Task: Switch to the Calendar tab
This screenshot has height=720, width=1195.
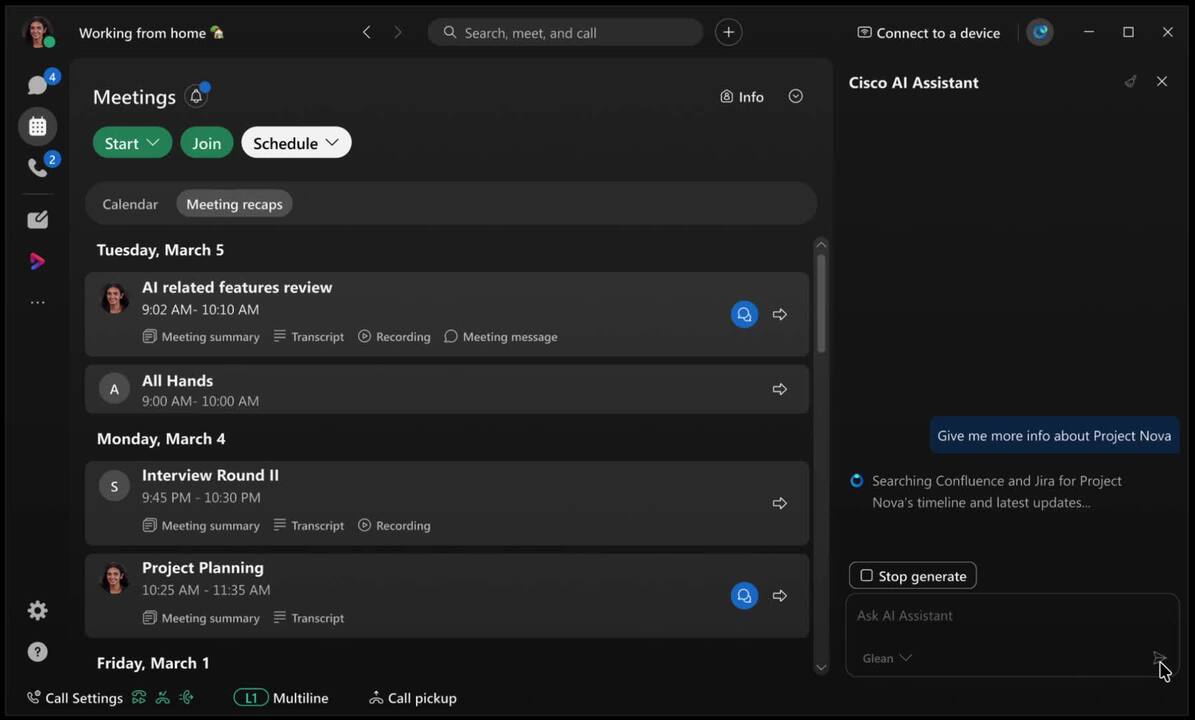Action: coord(130,204)
